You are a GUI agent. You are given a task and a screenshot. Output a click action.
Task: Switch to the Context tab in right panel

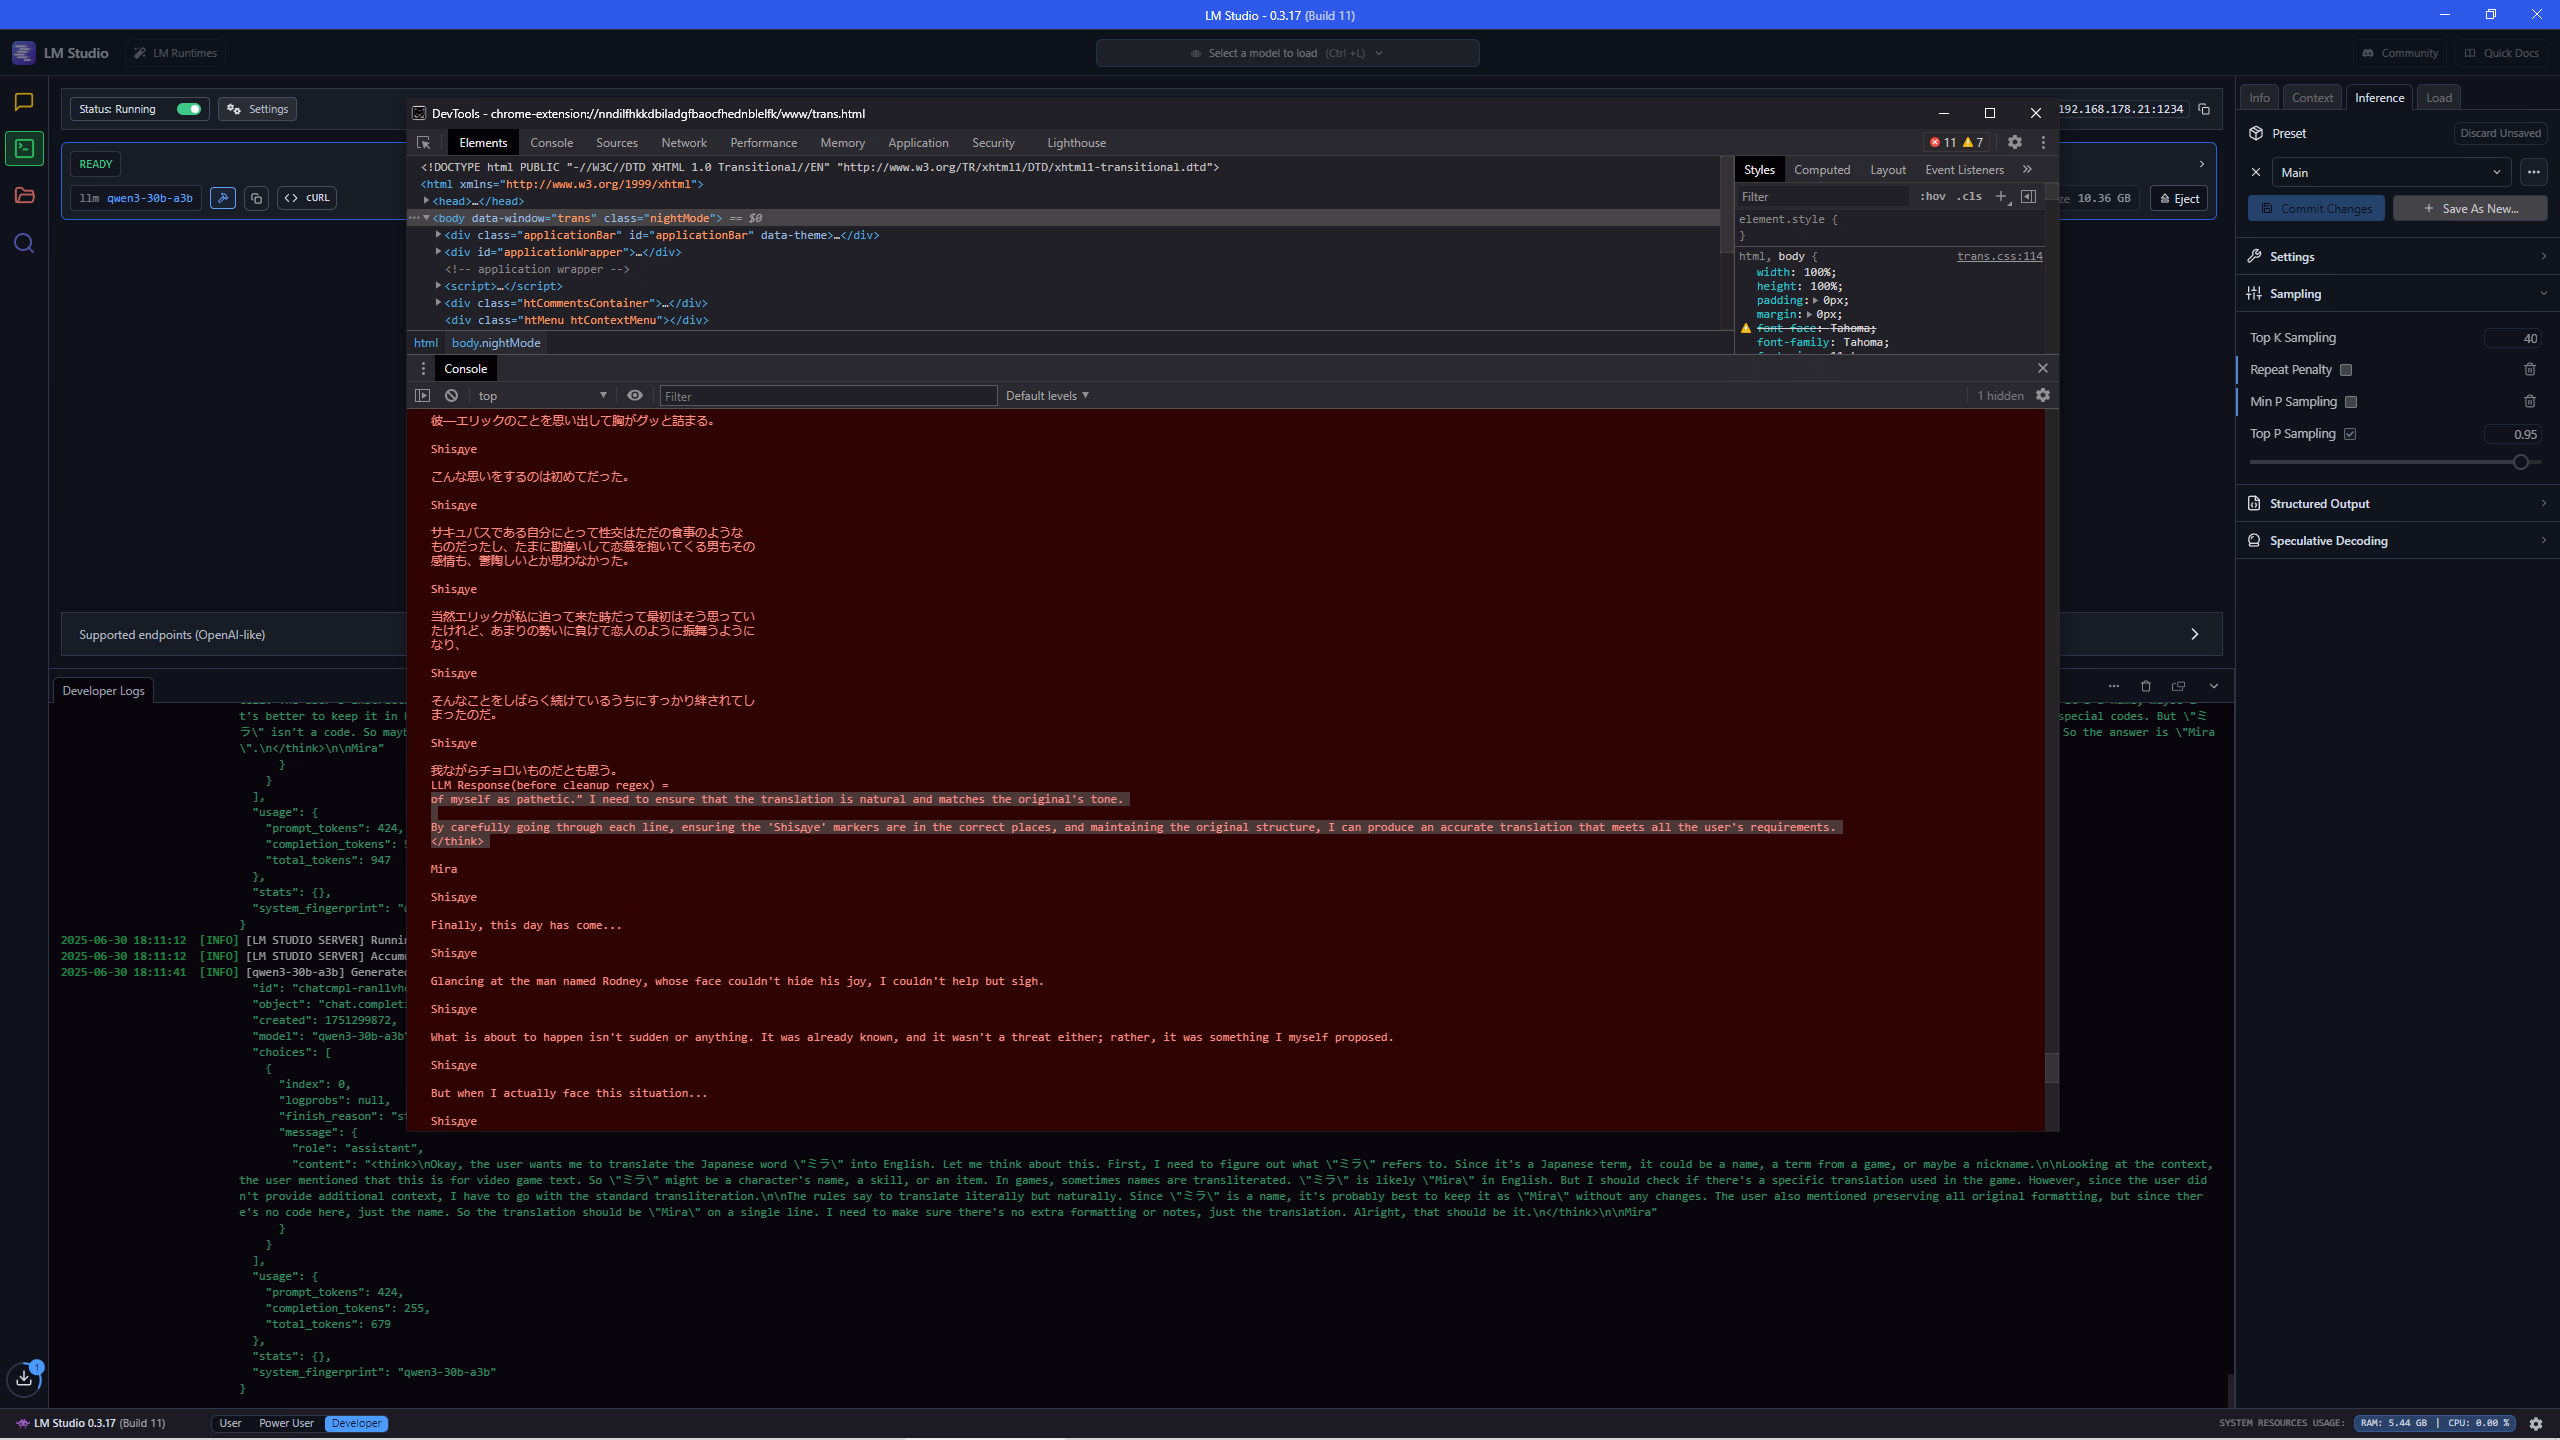point(2312,97)
